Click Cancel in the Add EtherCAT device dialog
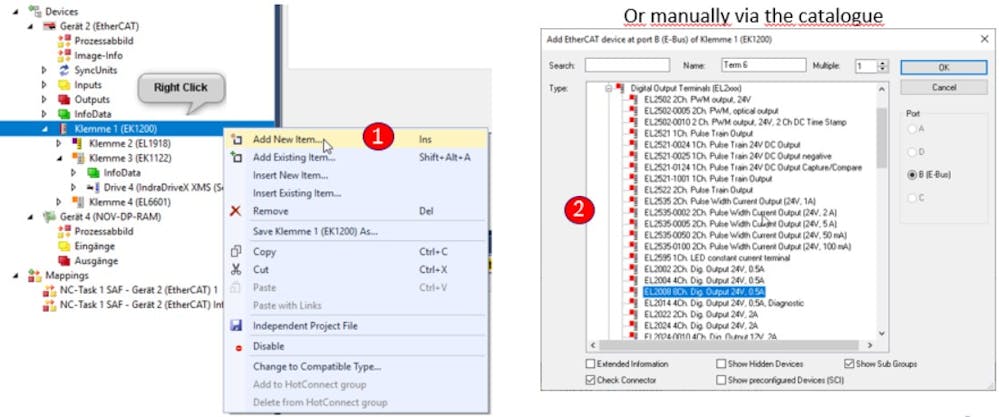Viewport: 999px width, 417px height. 944,87
